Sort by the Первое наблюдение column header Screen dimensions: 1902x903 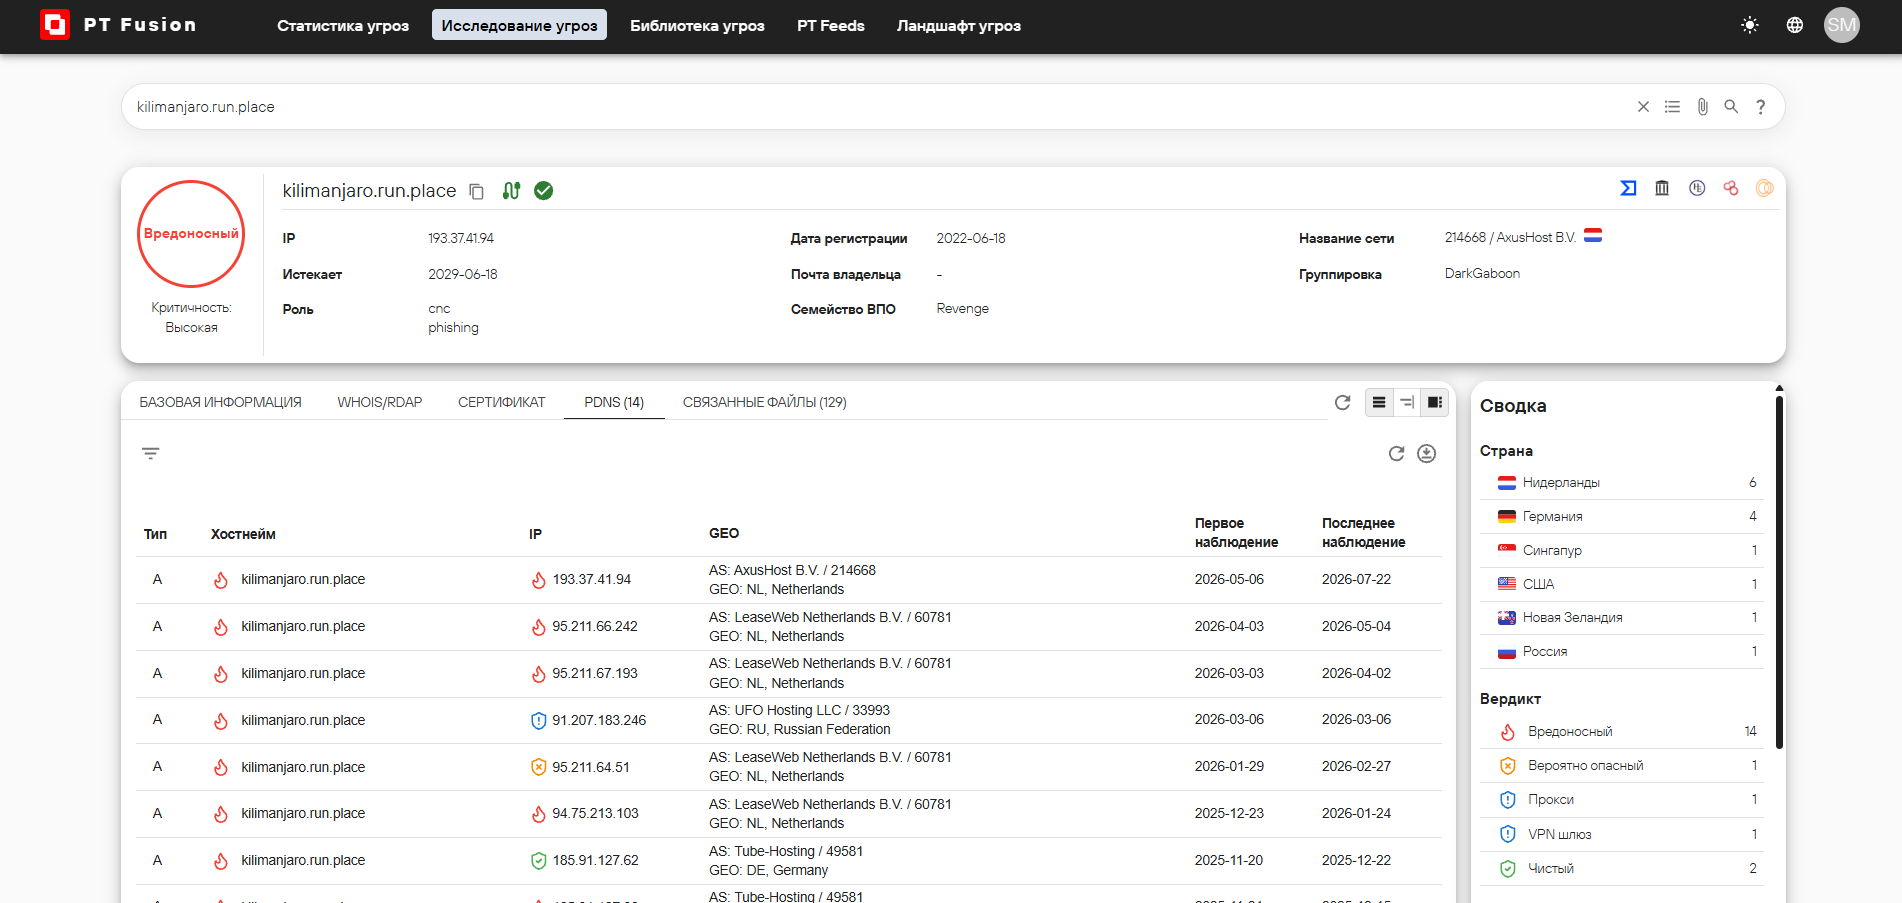pos(1236,533)
